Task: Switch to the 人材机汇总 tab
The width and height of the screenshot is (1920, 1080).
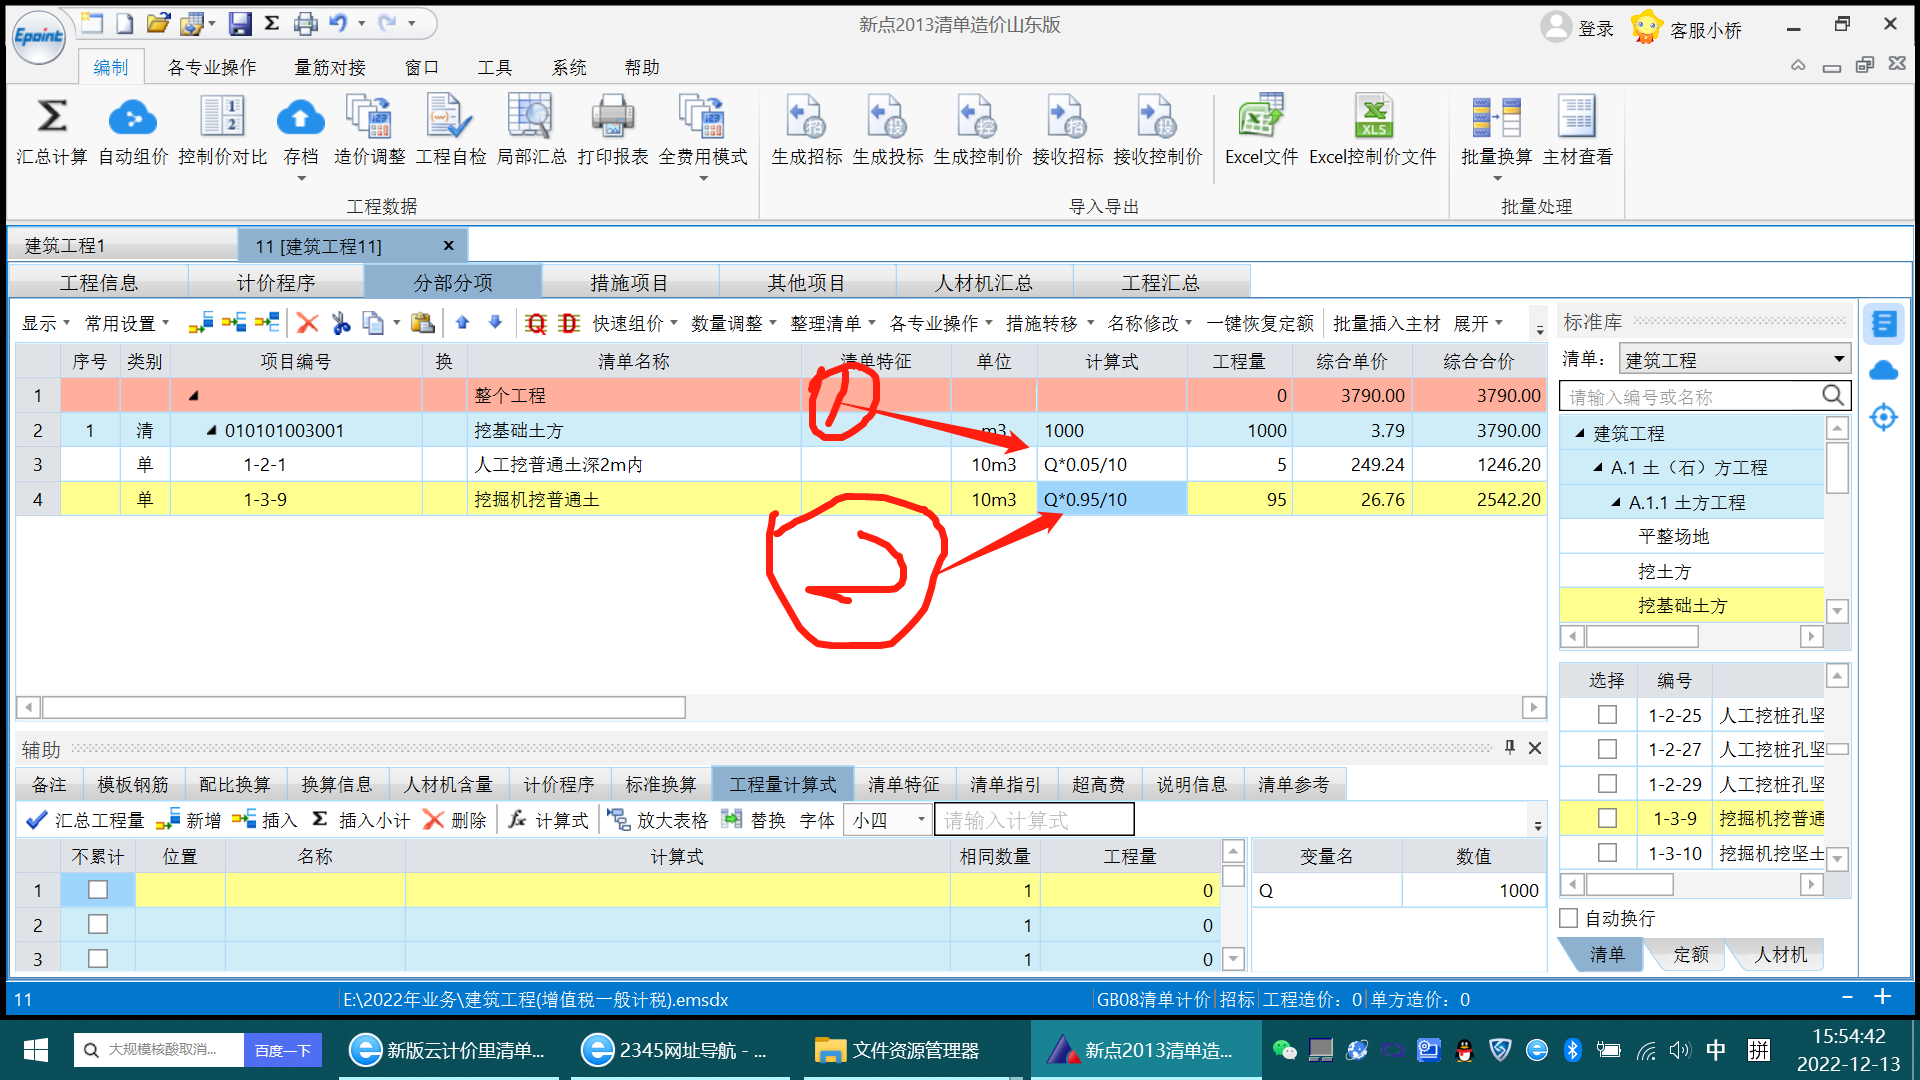Action: point(983,283)
